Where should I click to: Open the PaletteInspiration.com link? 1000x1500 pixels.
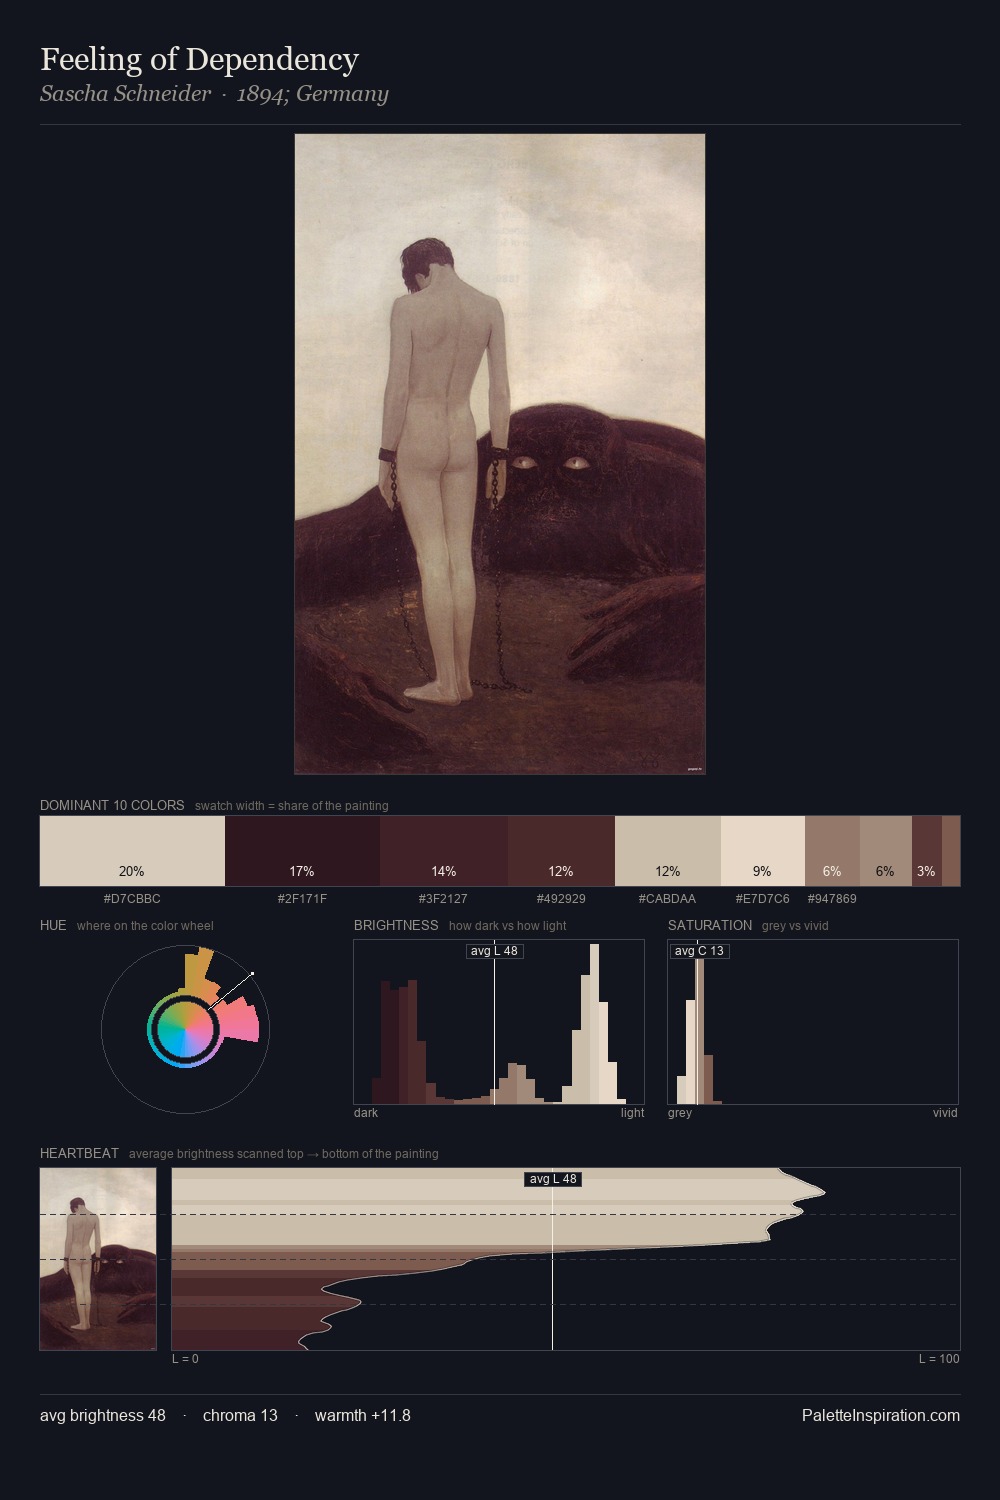tap(881, 1416)
